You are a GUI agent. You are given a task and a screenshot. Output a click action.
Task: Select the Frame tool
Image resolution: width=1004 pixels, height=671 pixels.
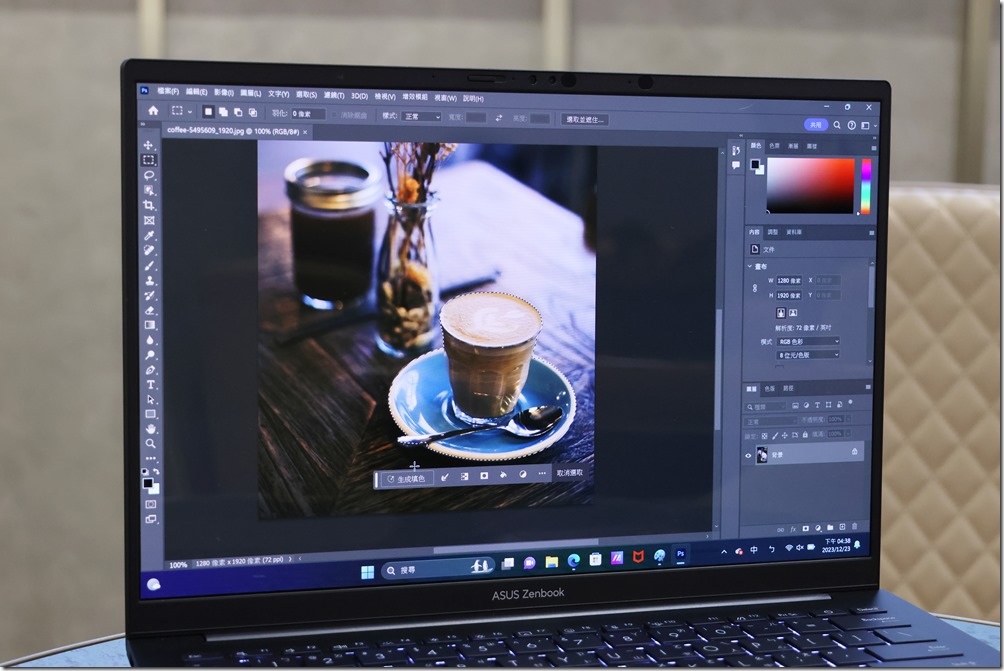(x=149, y=220)
